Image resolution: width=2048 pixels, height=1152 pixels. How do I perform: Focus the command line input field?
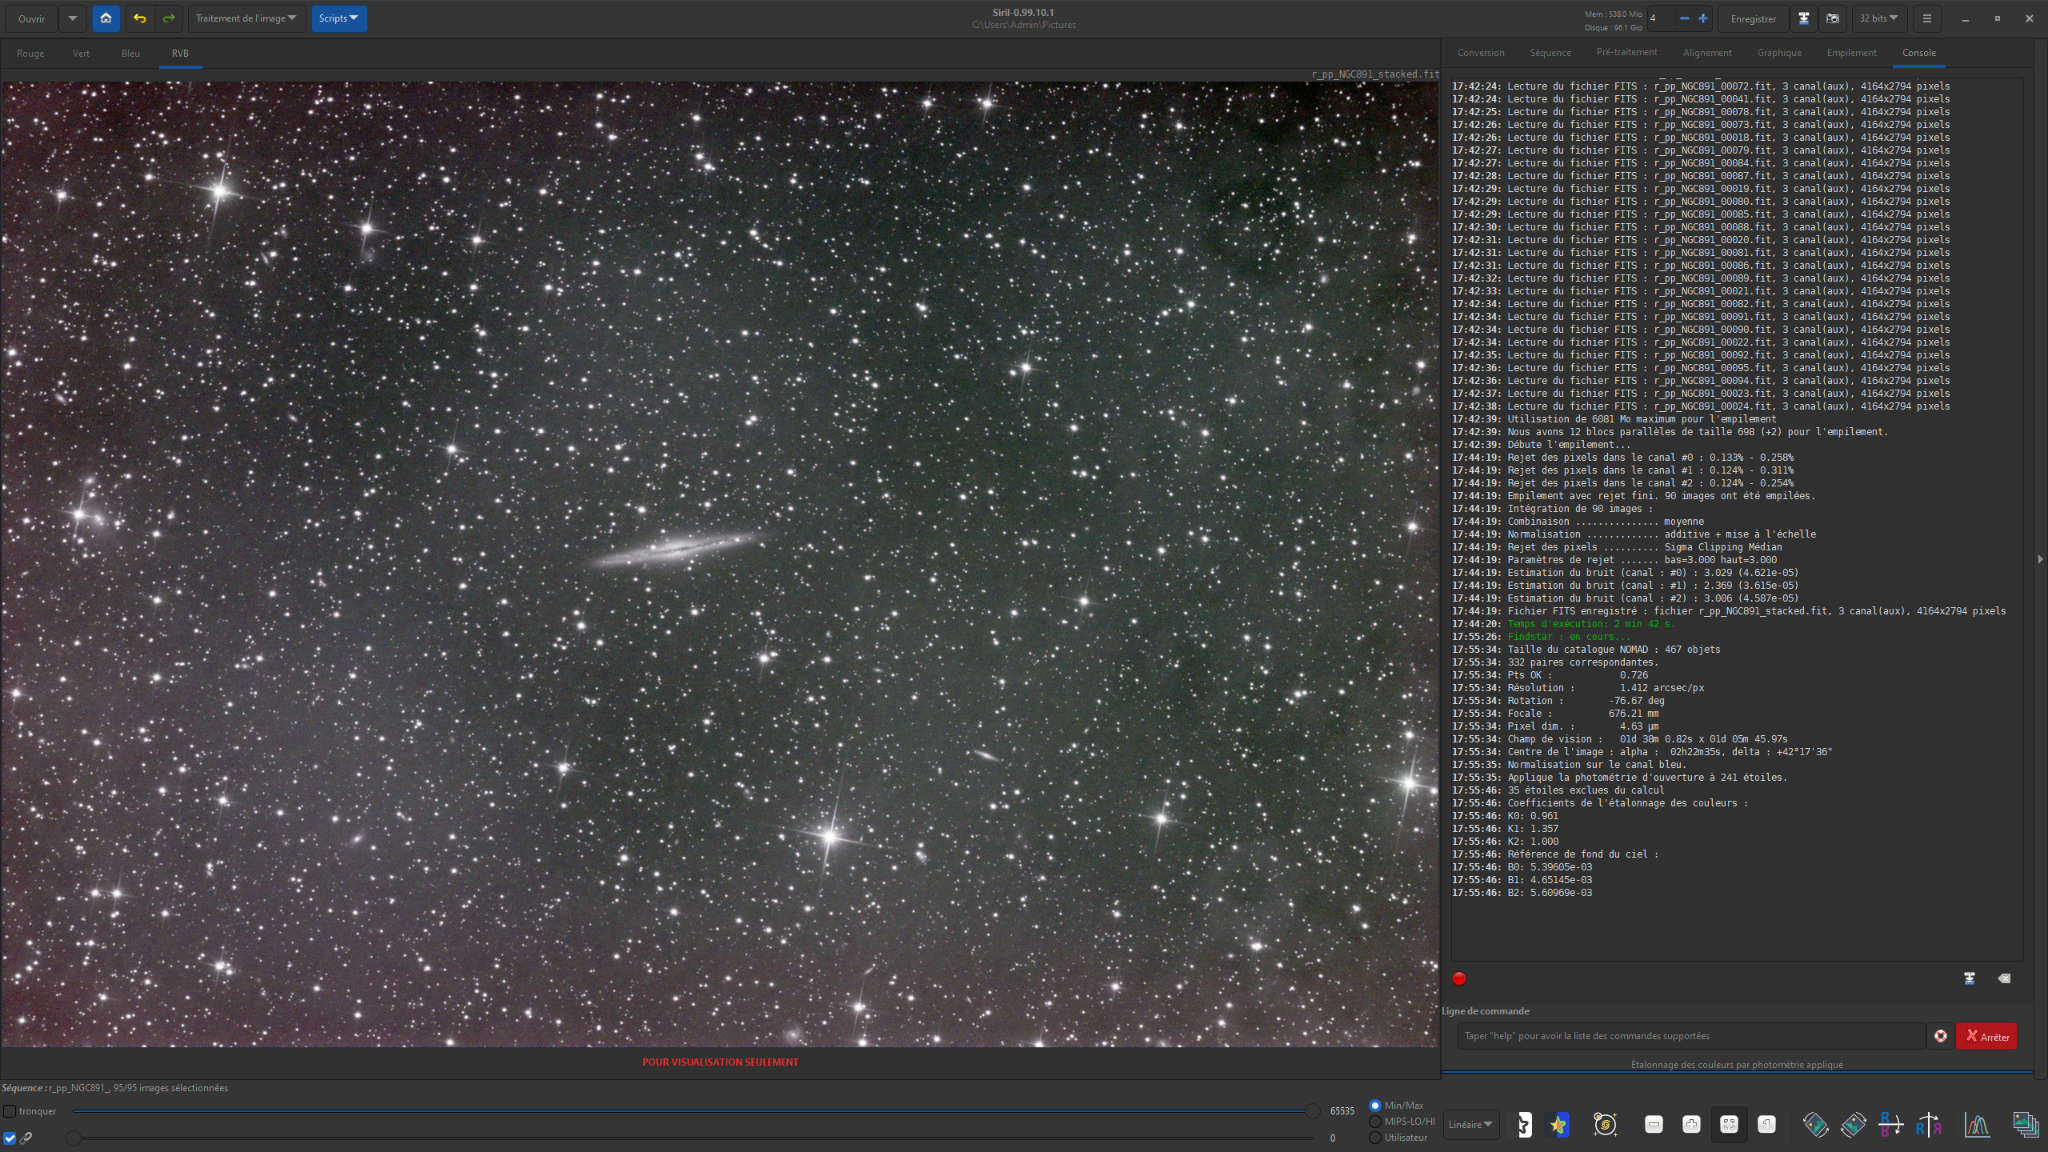pos(1691,1036)
